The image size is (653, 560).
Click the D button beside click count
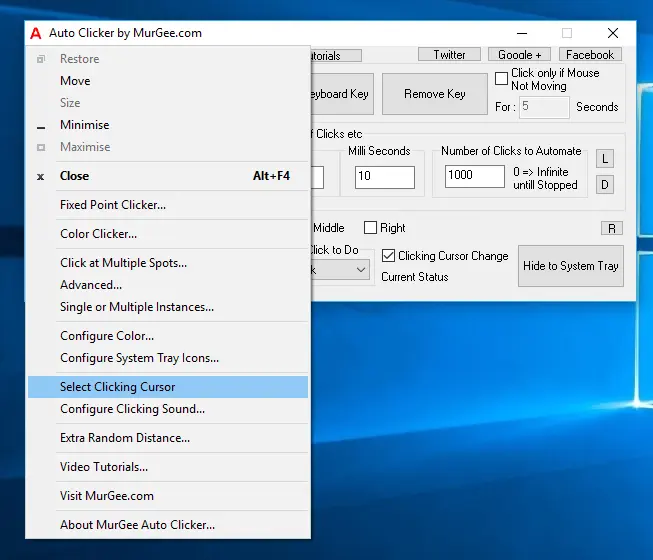click(605, 184)
